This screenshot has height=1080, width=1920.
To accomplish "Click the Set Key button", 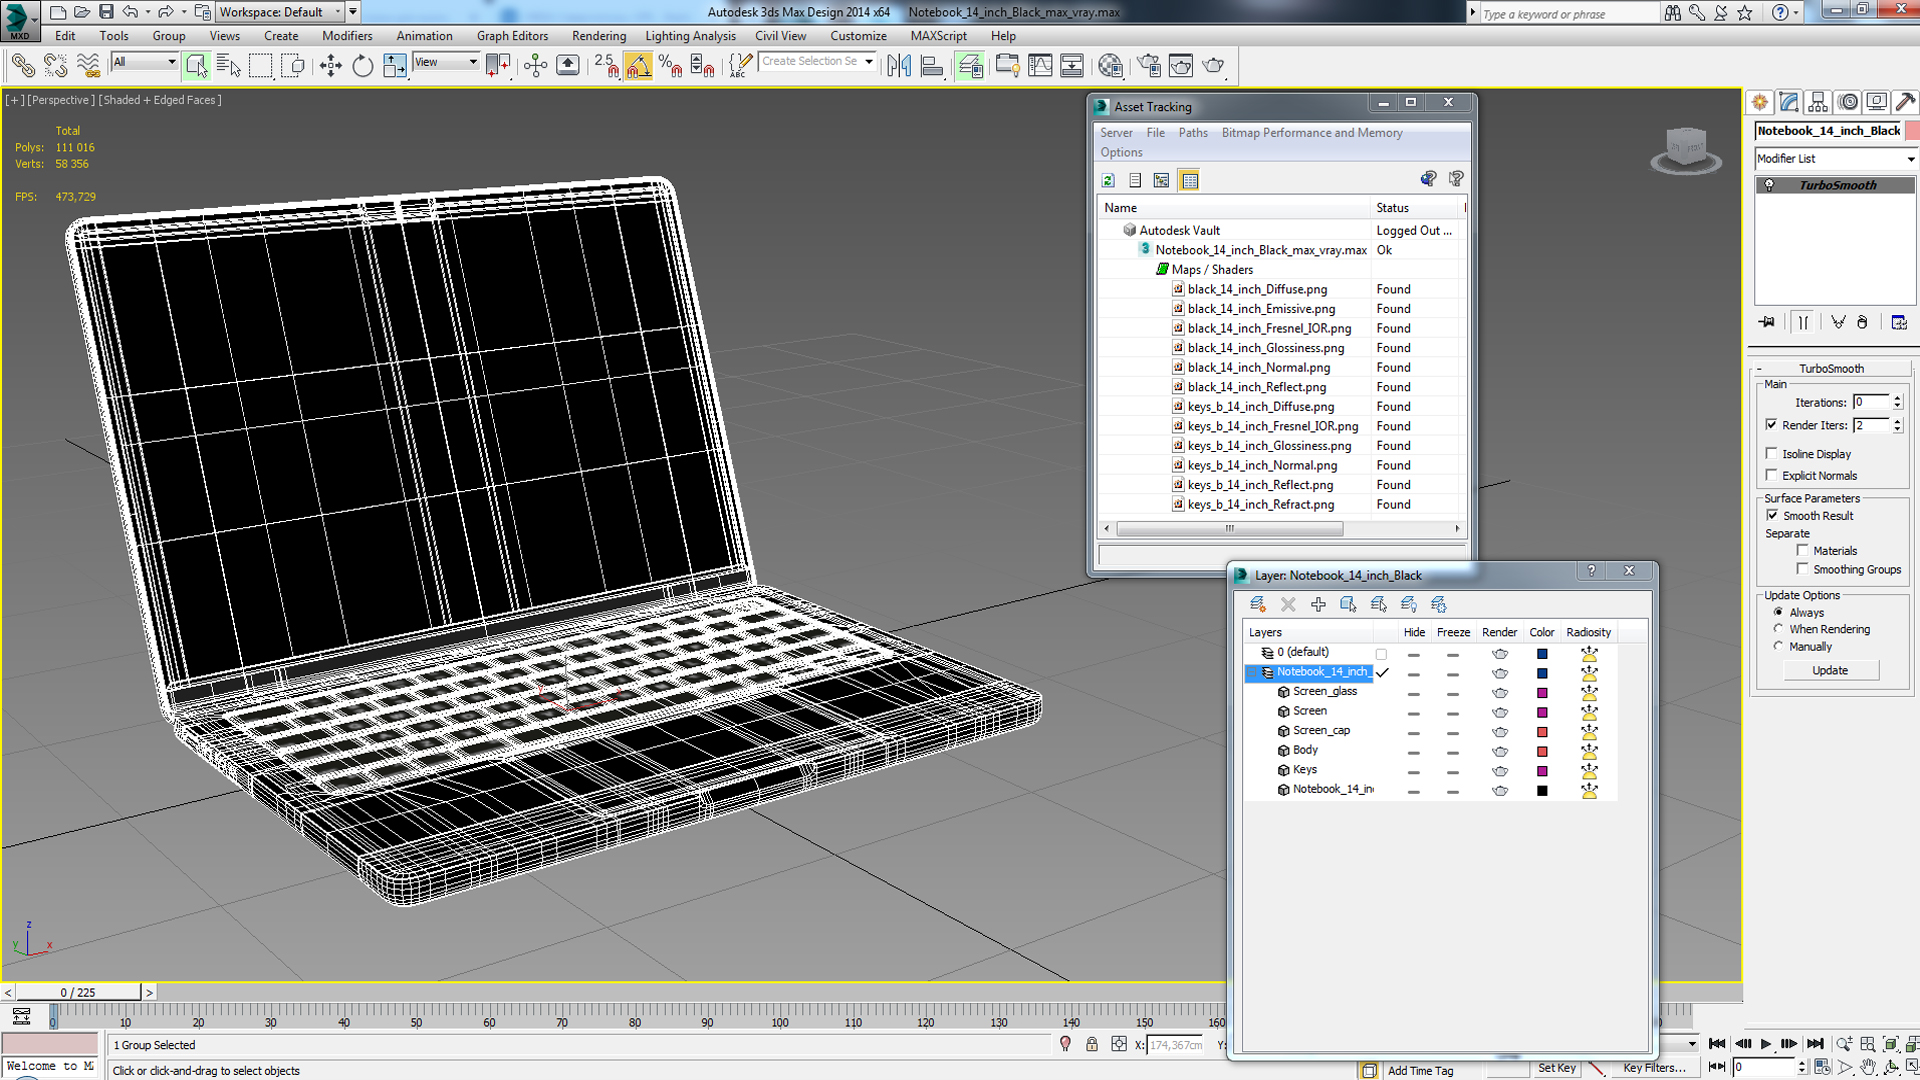I will tap(1557, 1068).
